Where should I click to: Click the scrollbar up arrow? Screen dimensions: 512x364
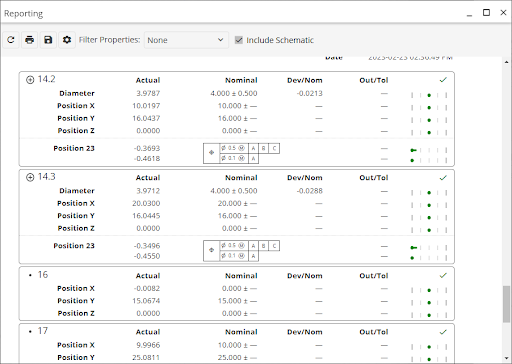click(507, 62)
